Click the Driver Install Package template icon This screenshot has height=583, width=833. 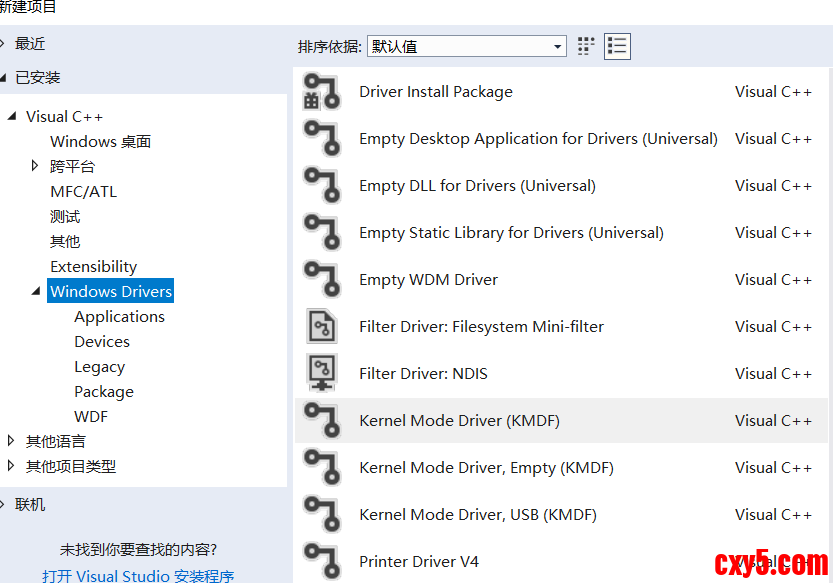pyautogui.click(x=321, y=92)
